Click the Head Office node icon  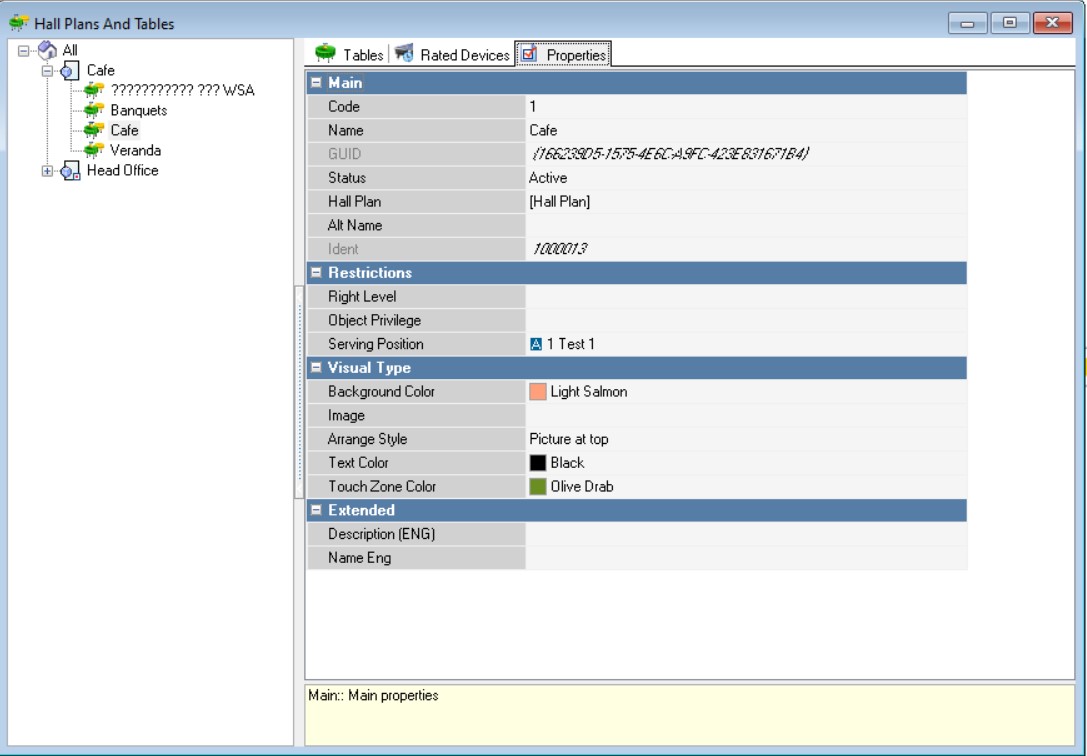tap(69, 170)
